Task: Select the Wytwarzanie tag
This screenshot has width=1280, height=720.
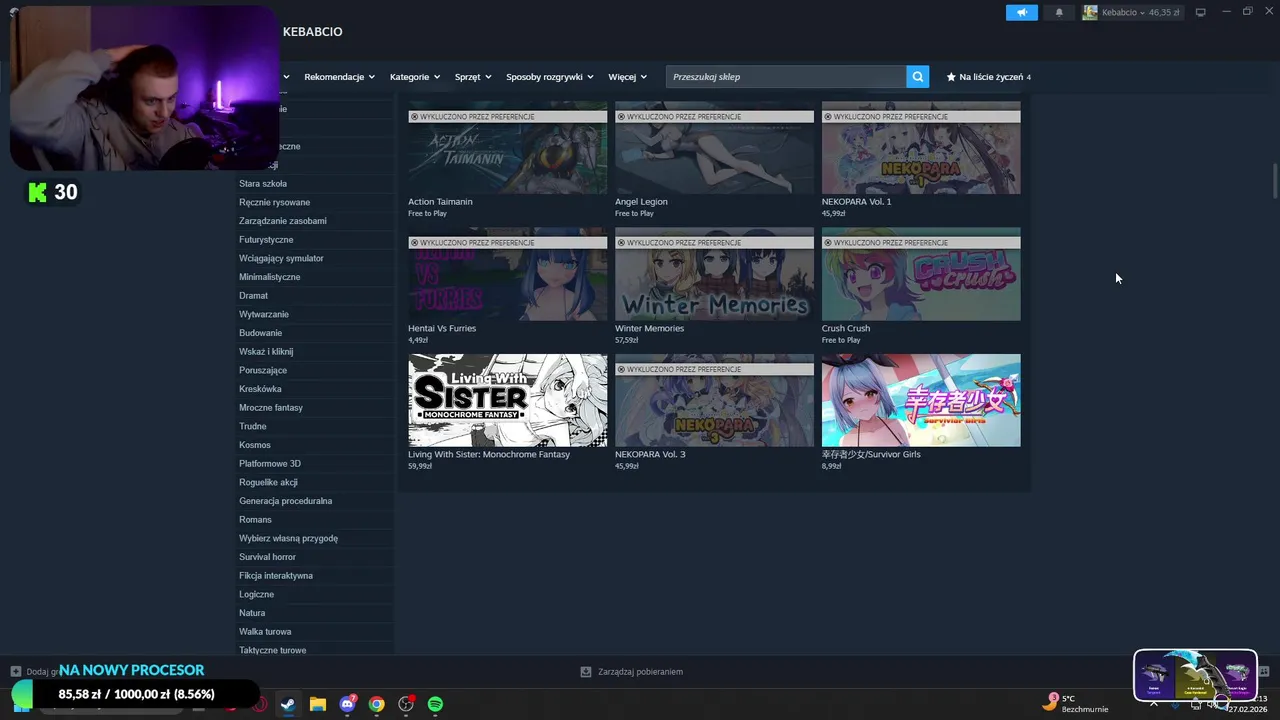Action: [x=264, y=314]
